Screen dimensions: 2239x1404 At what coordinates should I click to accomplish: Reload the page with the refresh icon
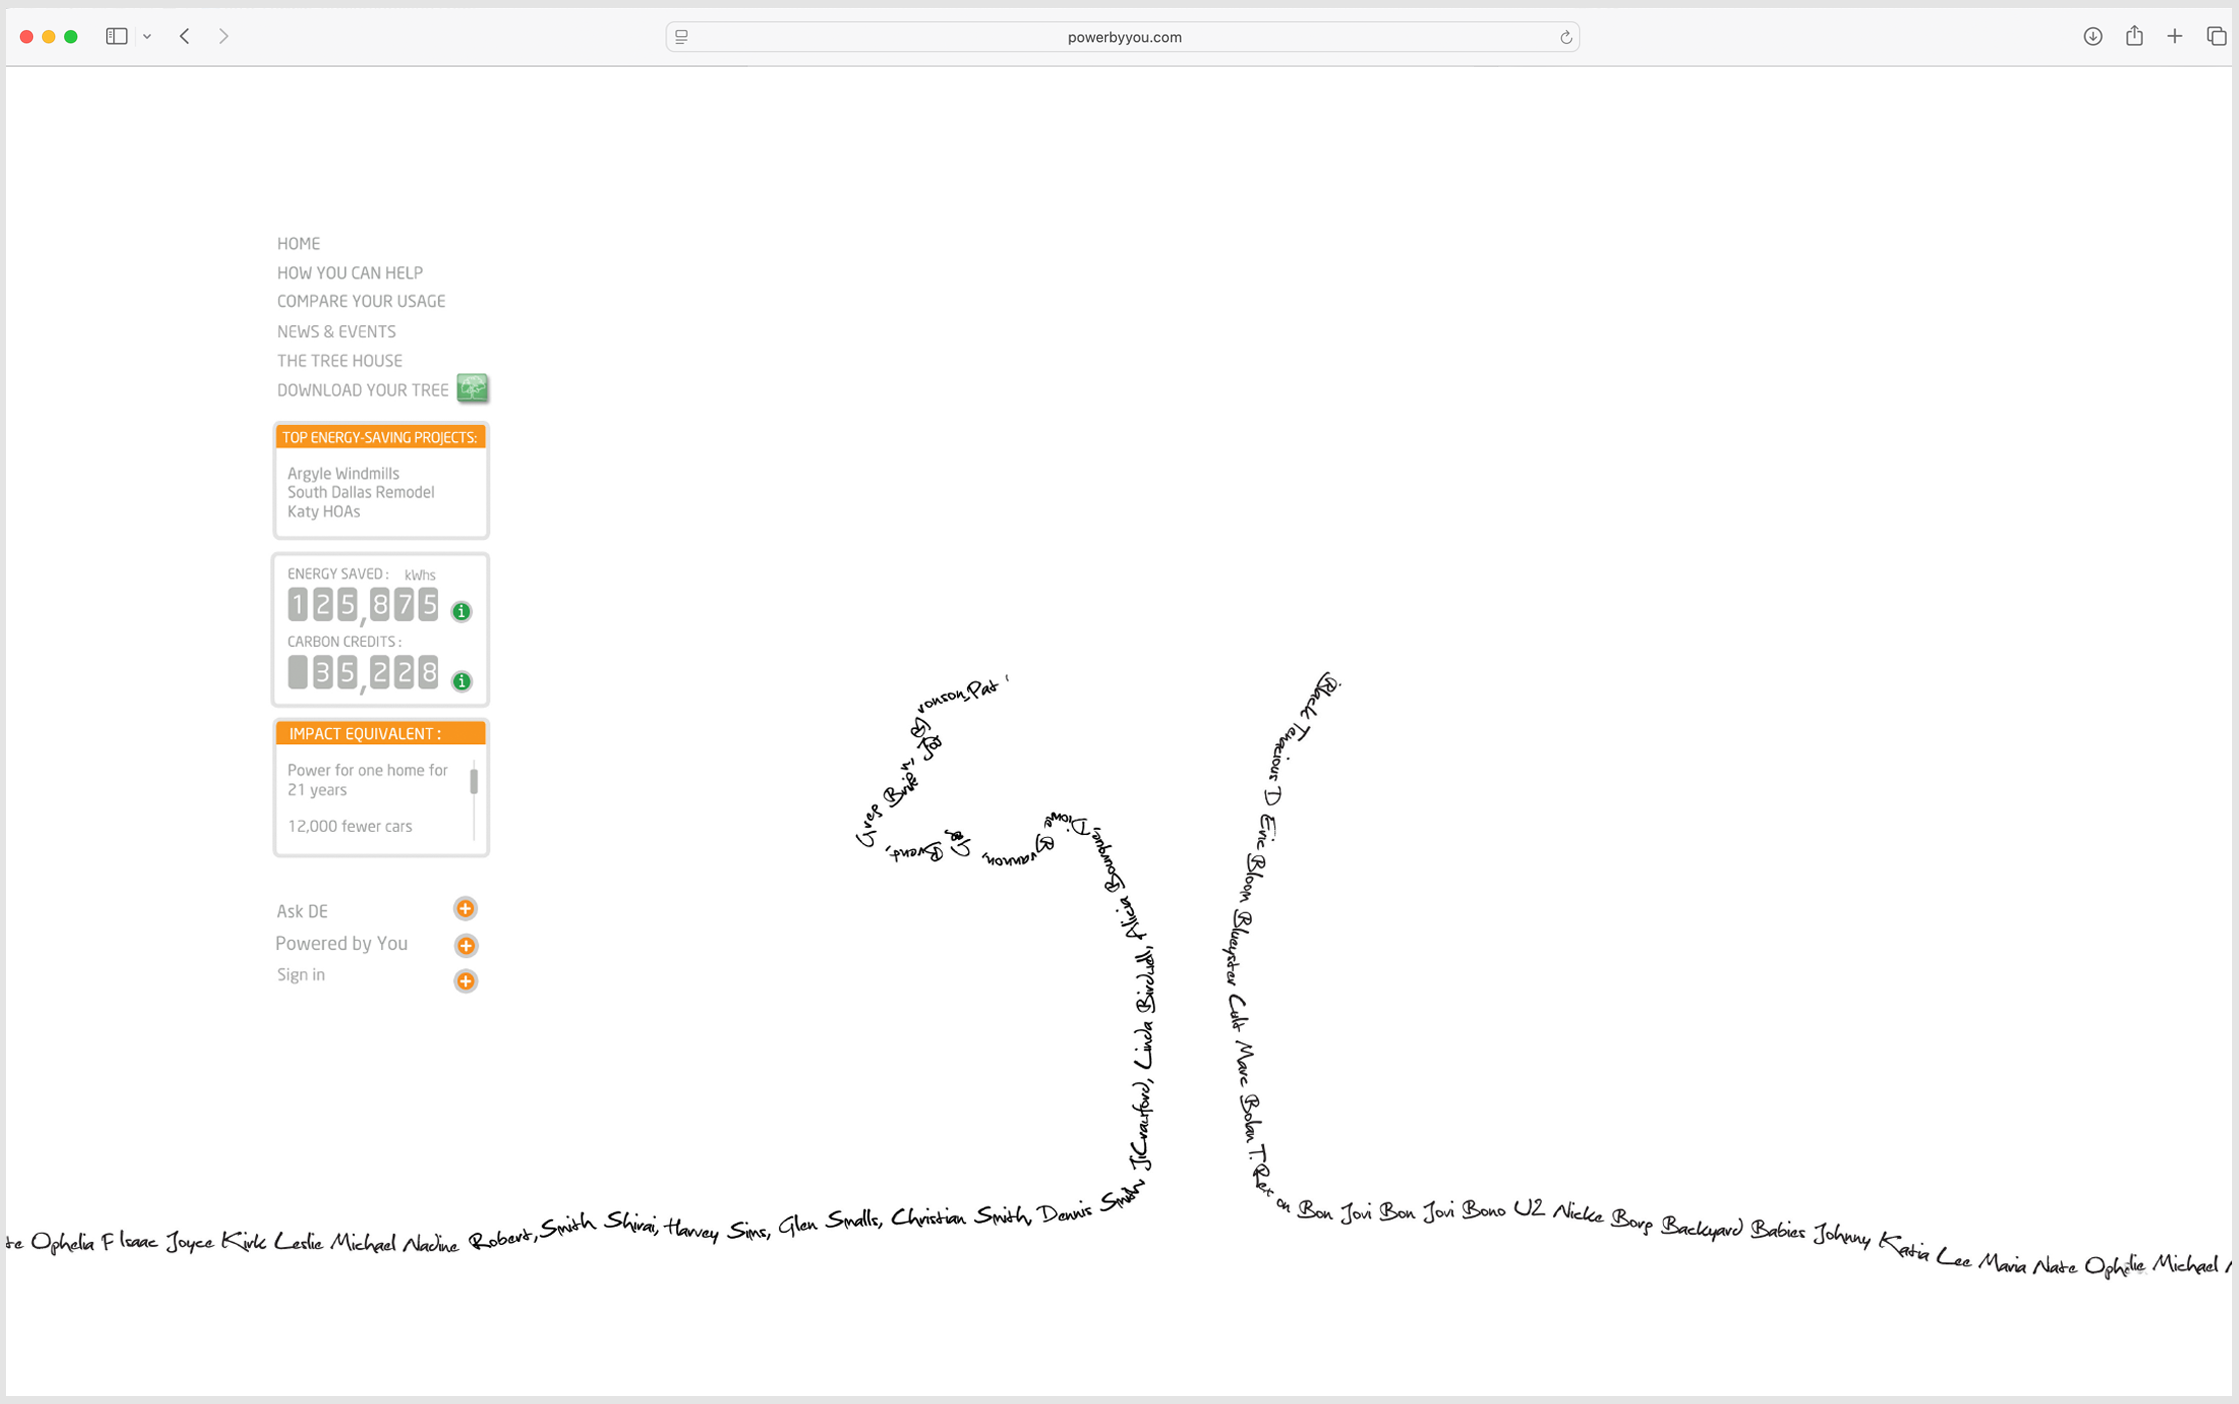[1566, 38]
